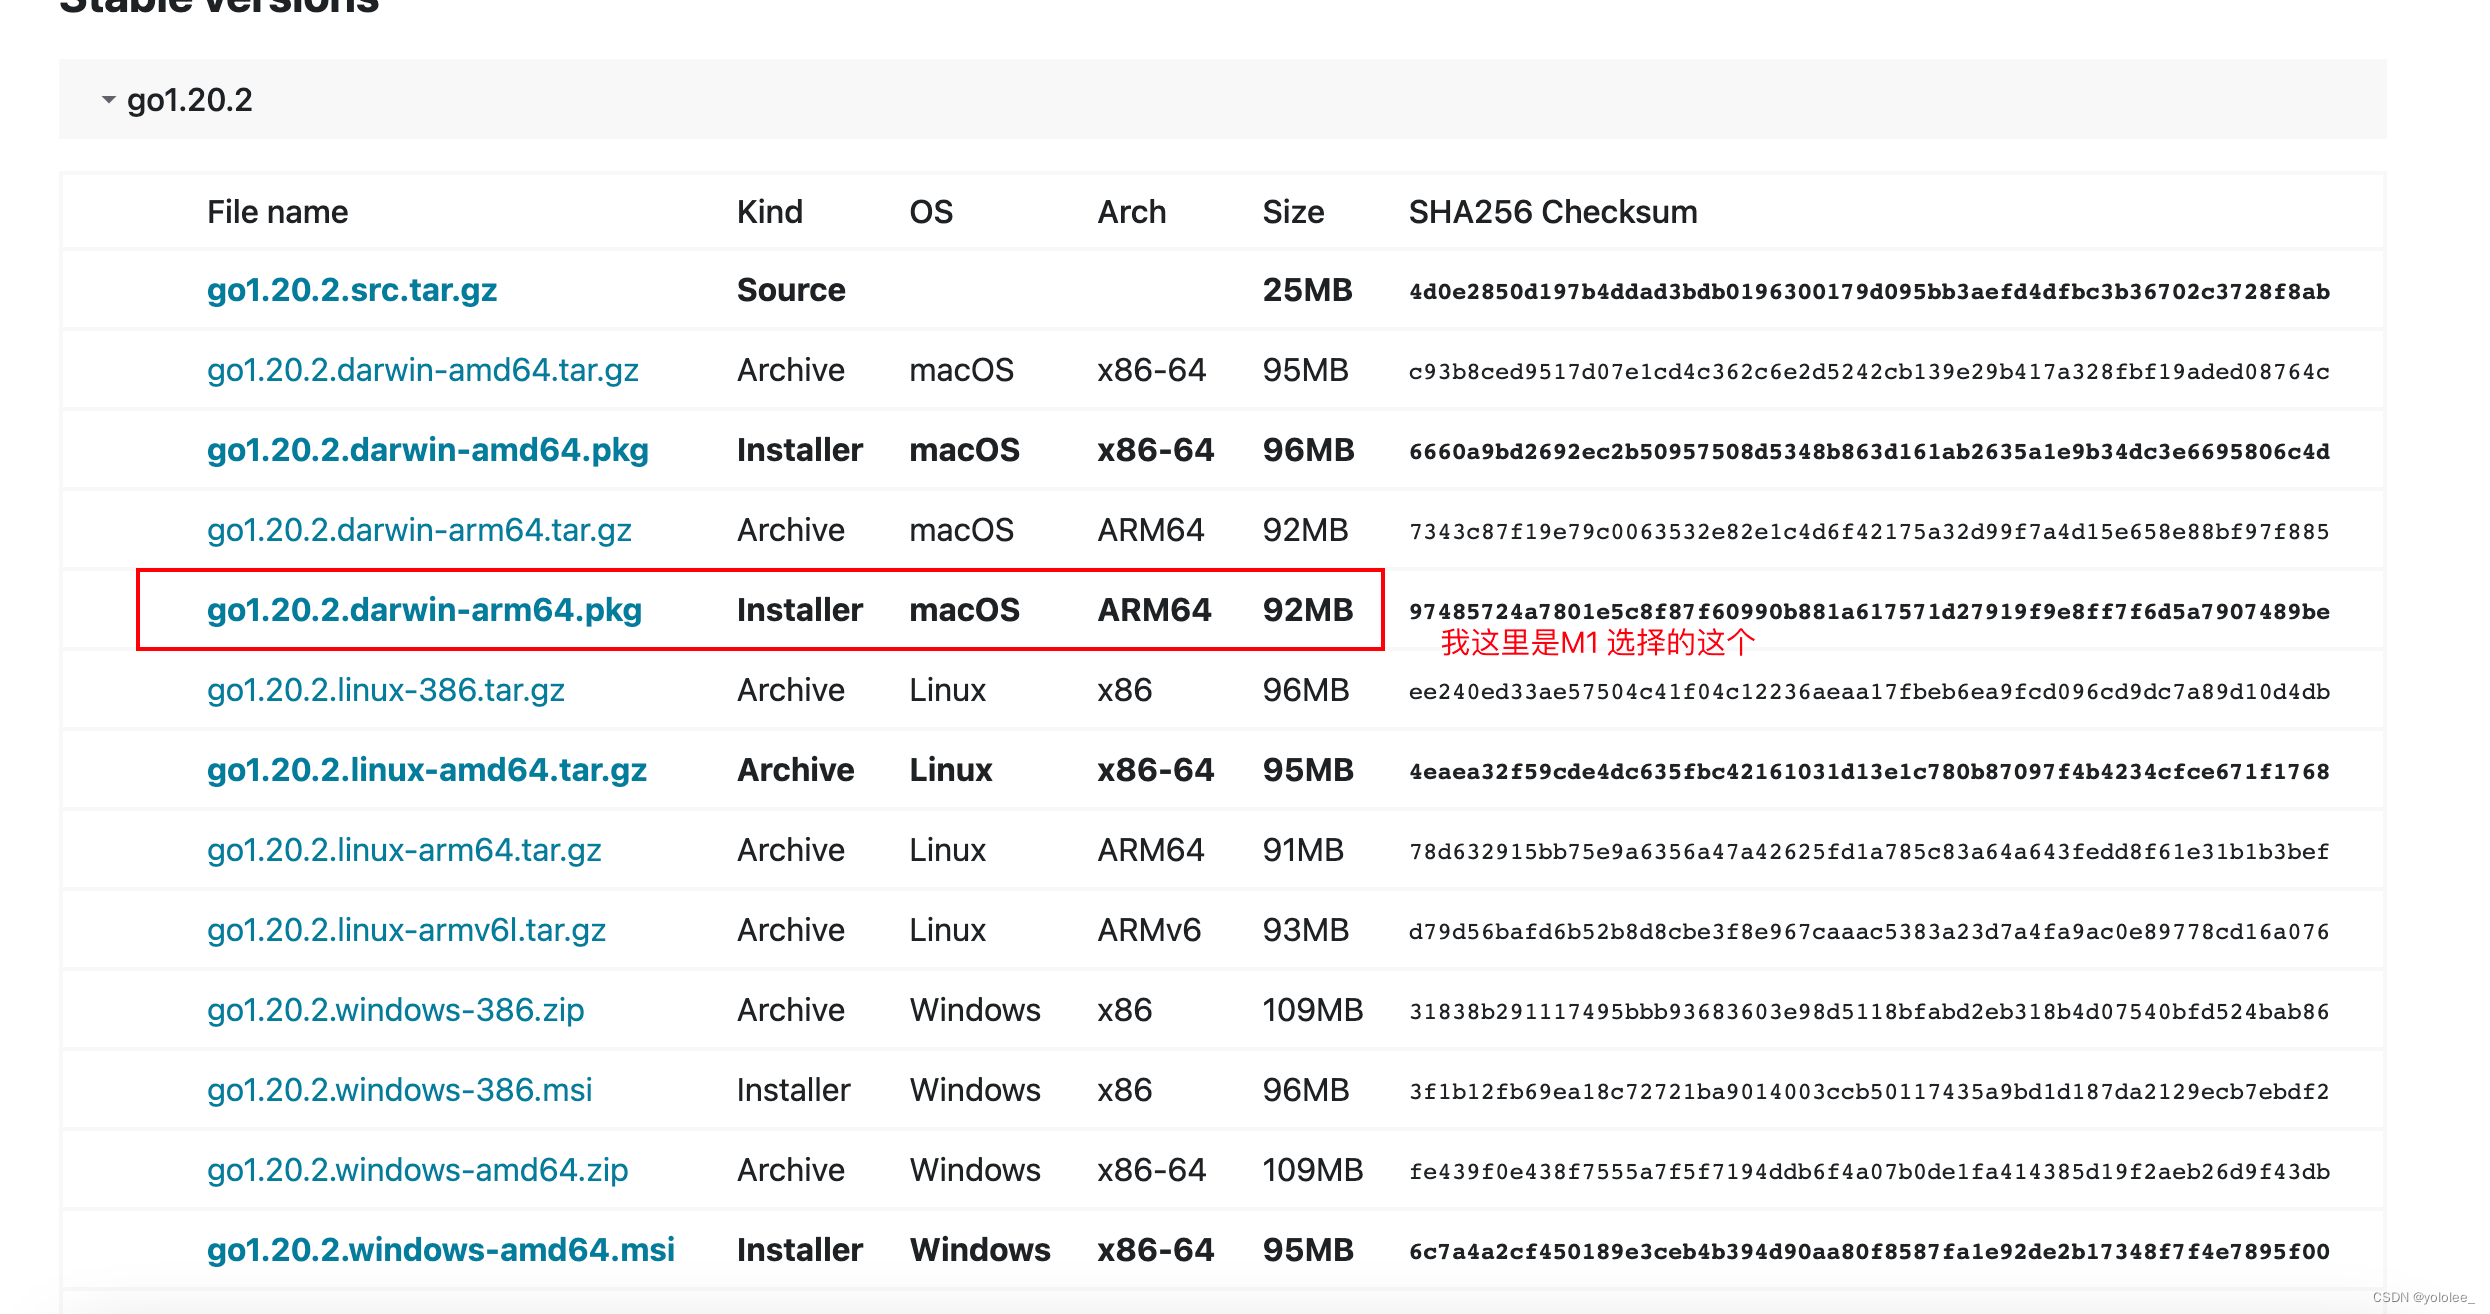Select the checksum starting 78d63291
This screenshot has height=1314, width=2490.
pyautogui.click(x=1869, y=852)
